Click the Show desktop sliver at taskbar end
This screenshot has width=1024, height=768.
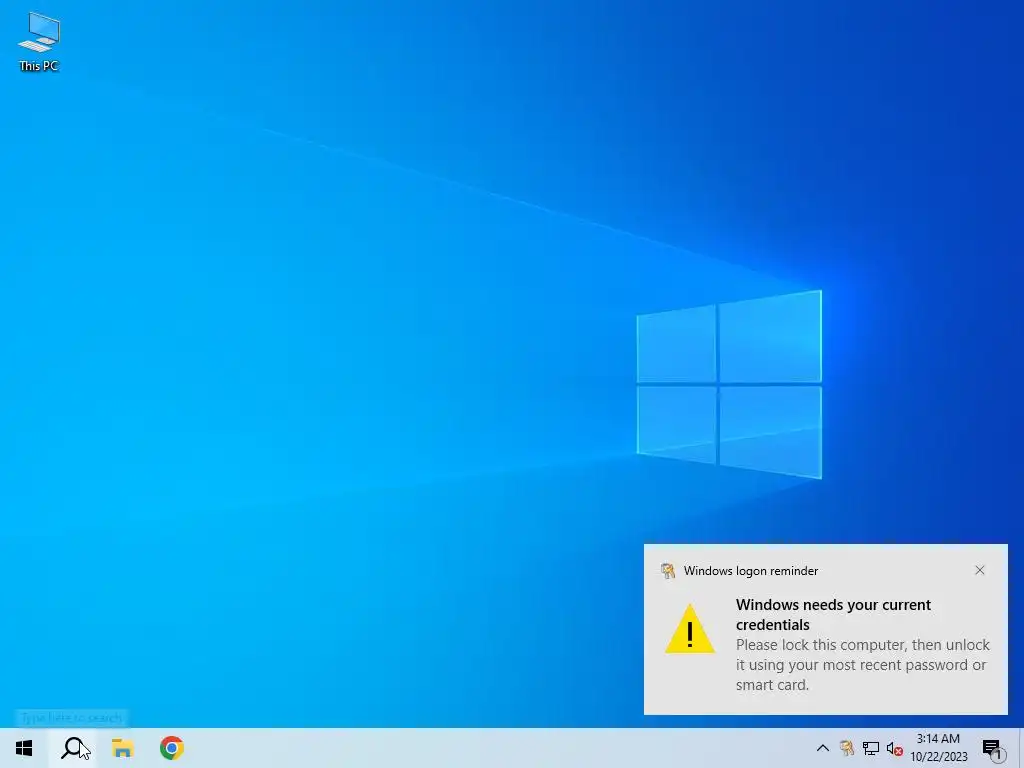1021,748
